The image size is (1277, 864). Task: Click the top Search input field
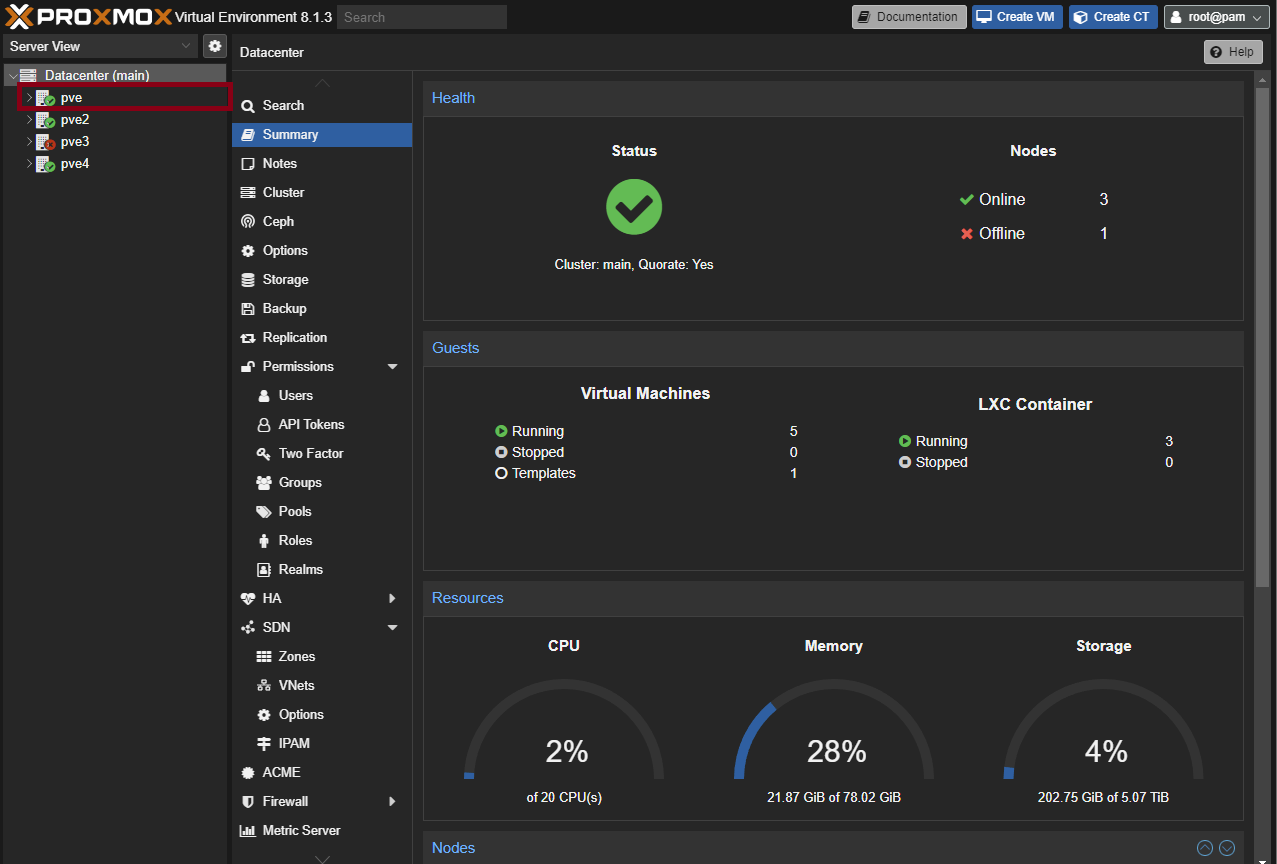point(421,17)
